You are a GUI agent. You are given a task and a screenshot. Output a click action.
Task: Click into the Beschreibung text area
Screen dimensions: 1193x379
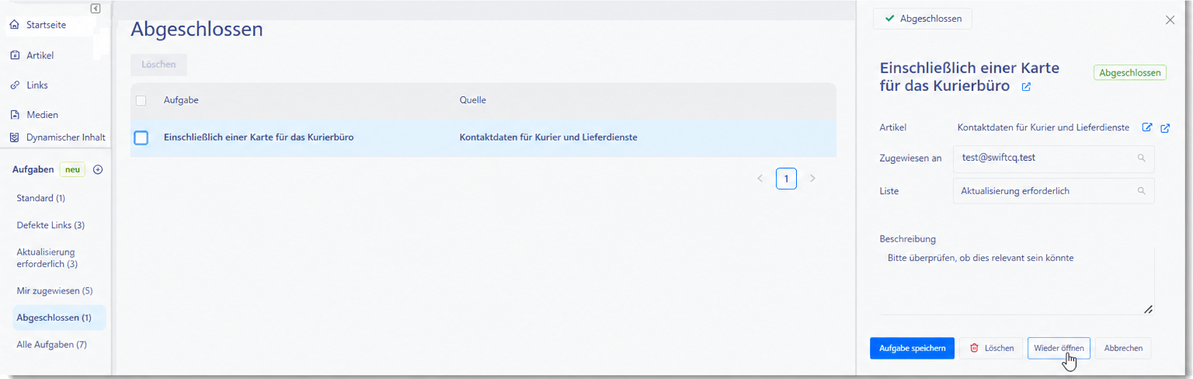click(x=1016, y=280)
